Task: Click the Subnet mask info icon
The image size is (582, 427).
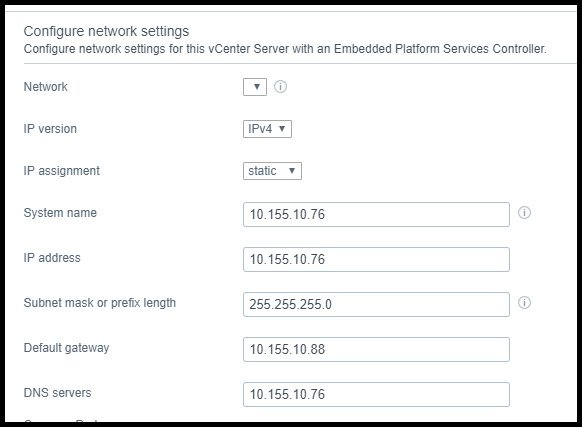Action: (x=524, y=303)
